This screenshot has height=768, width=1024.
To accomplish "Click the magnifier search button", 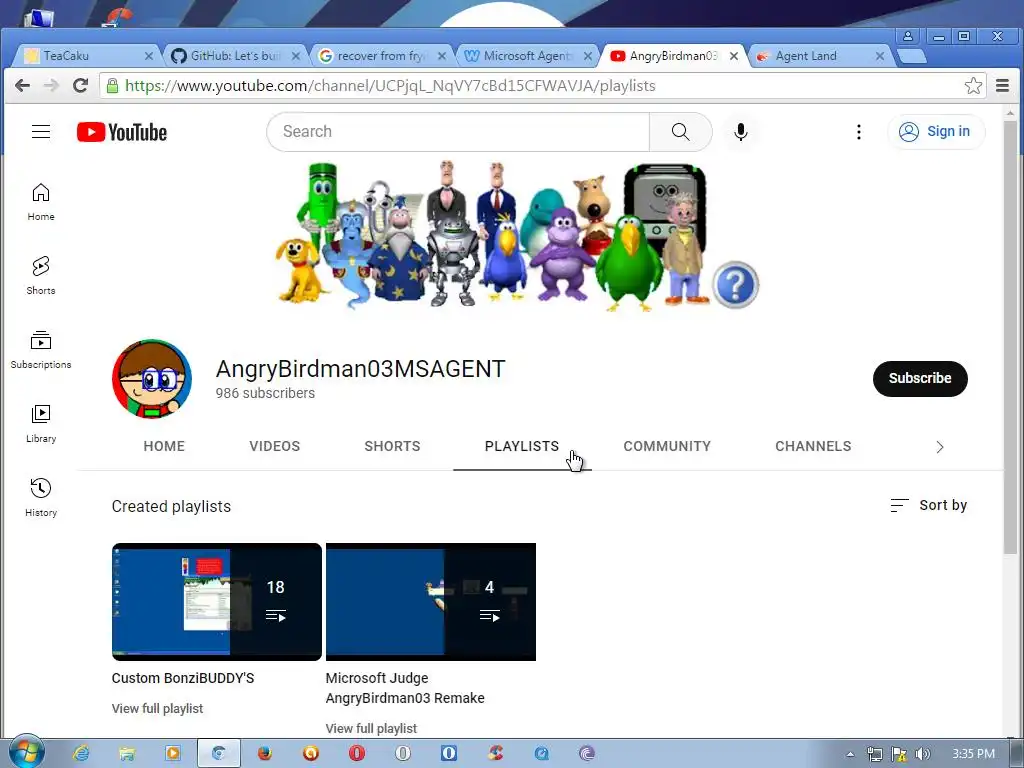I will click(680, 132).
